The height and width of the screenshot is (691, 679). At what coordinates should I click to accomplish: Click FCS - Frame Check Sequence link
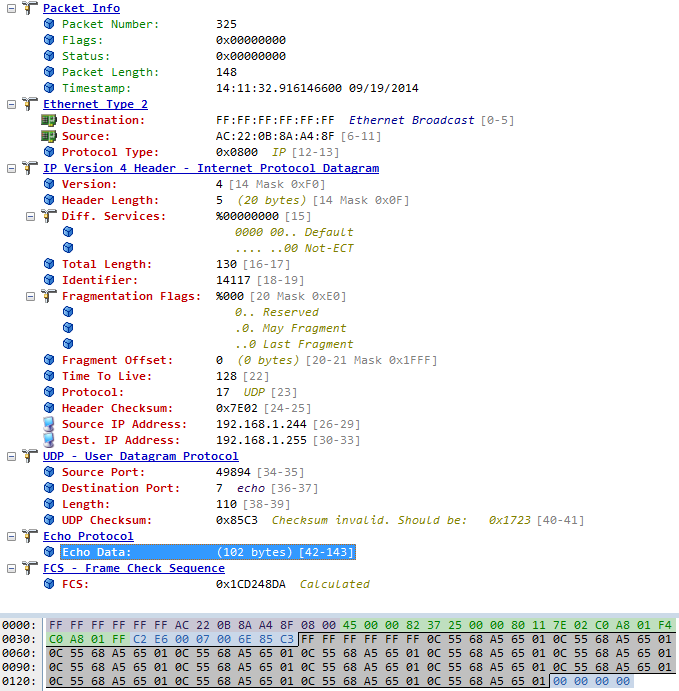click(x=134, y=568)
